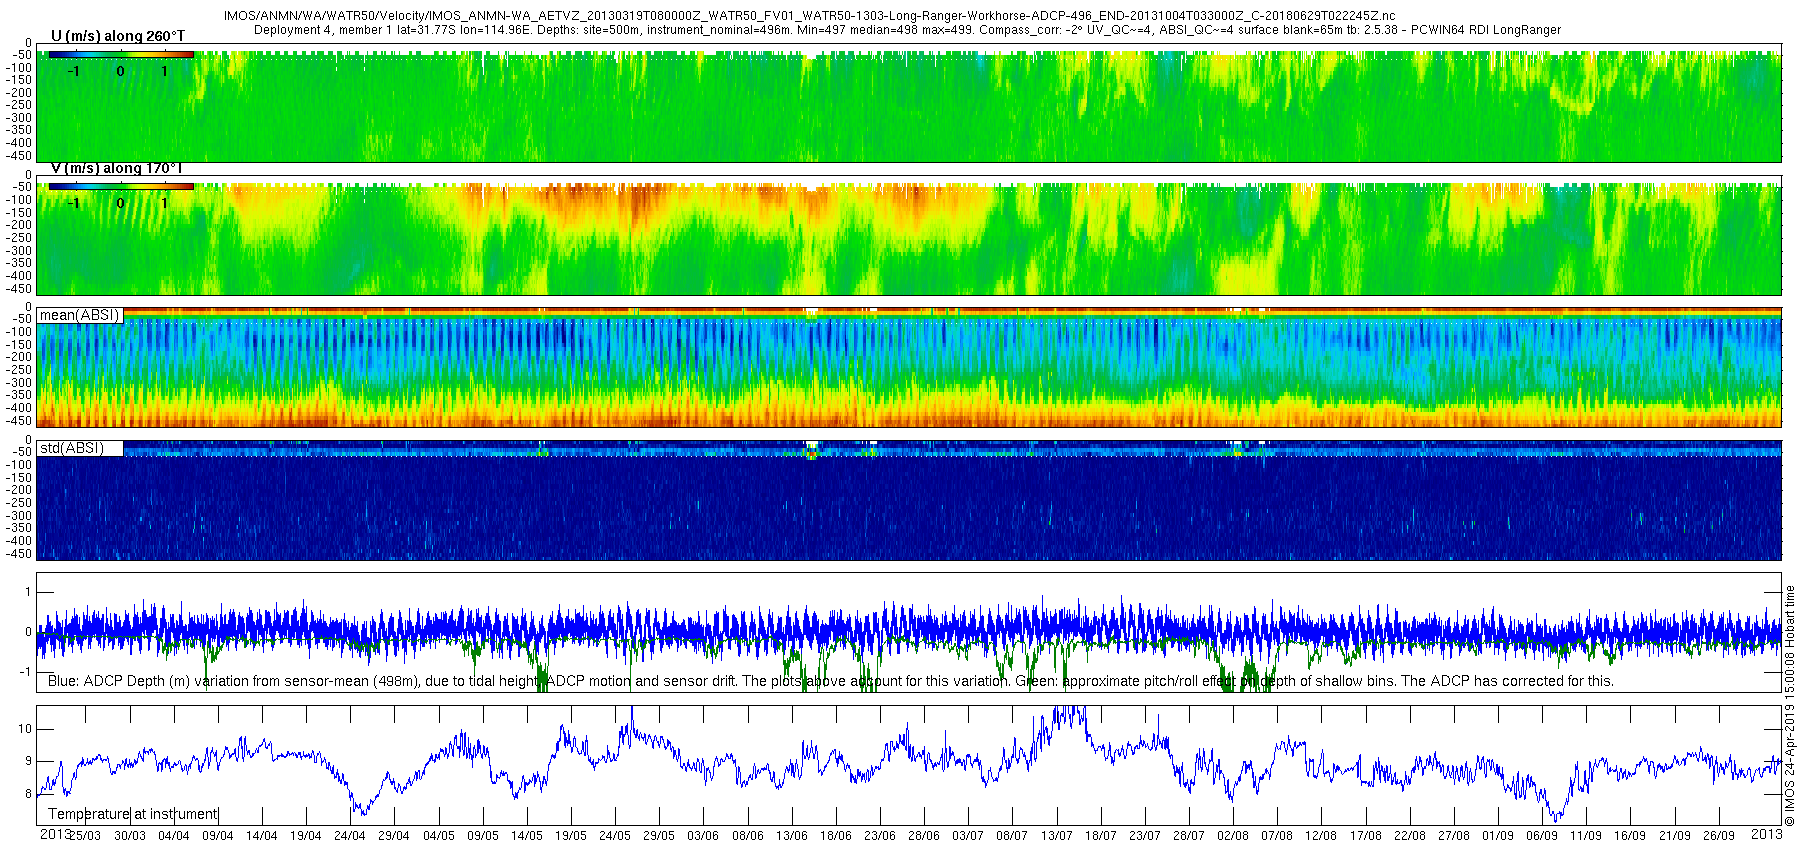This screenshot has width=1800, height=850.
Task: Click the 18/06 date tick label
Action: pyautogui.click(x=835, y=836)
